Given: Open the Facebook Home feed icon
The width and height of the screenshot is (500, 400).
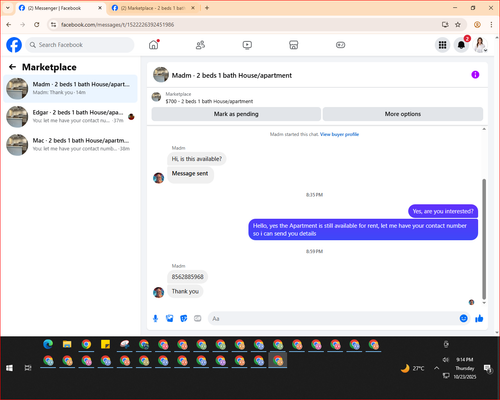Looking at the screenshot, I should click(154, 45).
